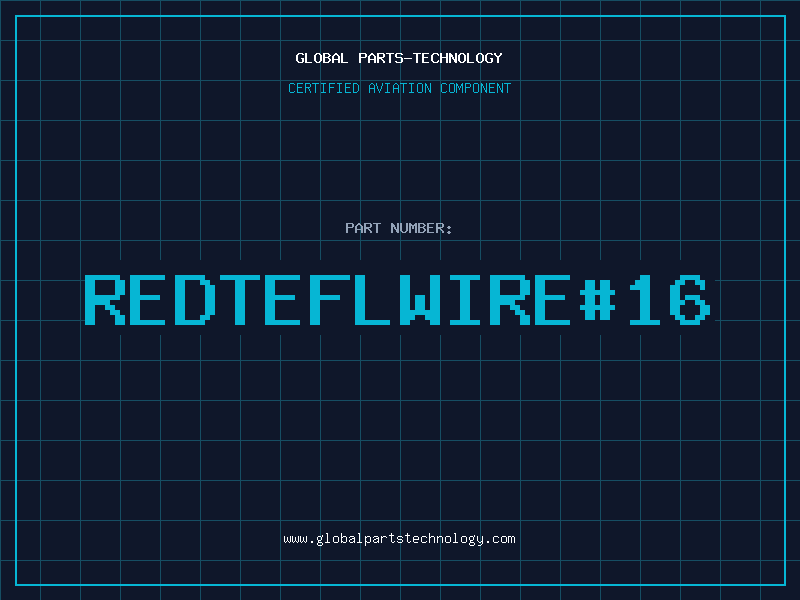800x600 pixels.
Task: Click the GLOBAL PARTS-TECHNOLOGY heading
Action: [x=399, y=58]
